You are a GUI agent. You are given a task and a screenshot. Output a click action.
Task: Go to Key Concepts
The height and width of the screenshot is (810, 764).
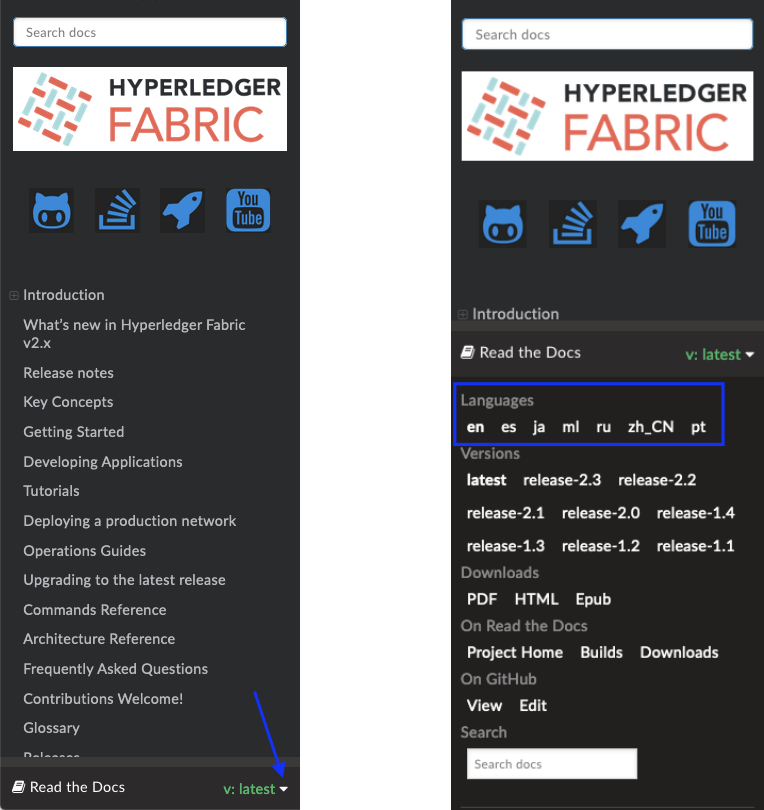68,402
